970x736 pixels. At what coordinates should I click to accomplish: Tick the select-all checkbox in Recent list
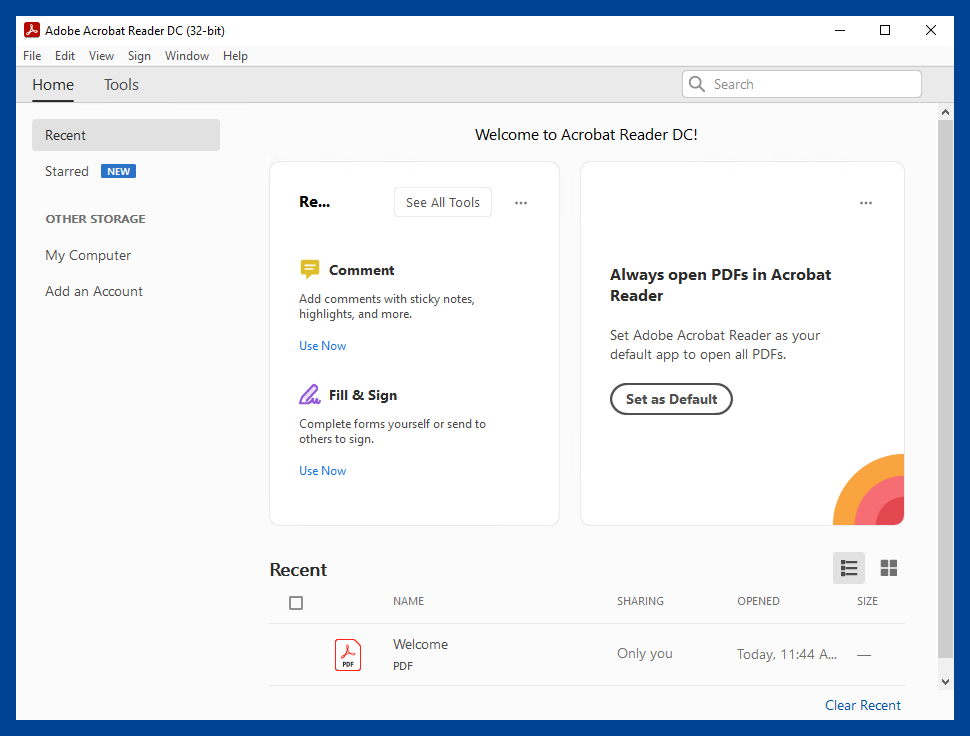click(x=296, y=602)
